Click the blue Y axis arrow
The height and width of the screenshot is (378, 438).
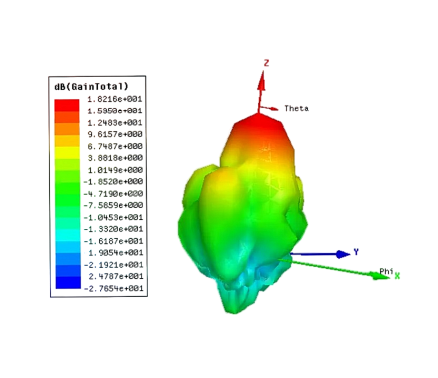click(320, 254)
